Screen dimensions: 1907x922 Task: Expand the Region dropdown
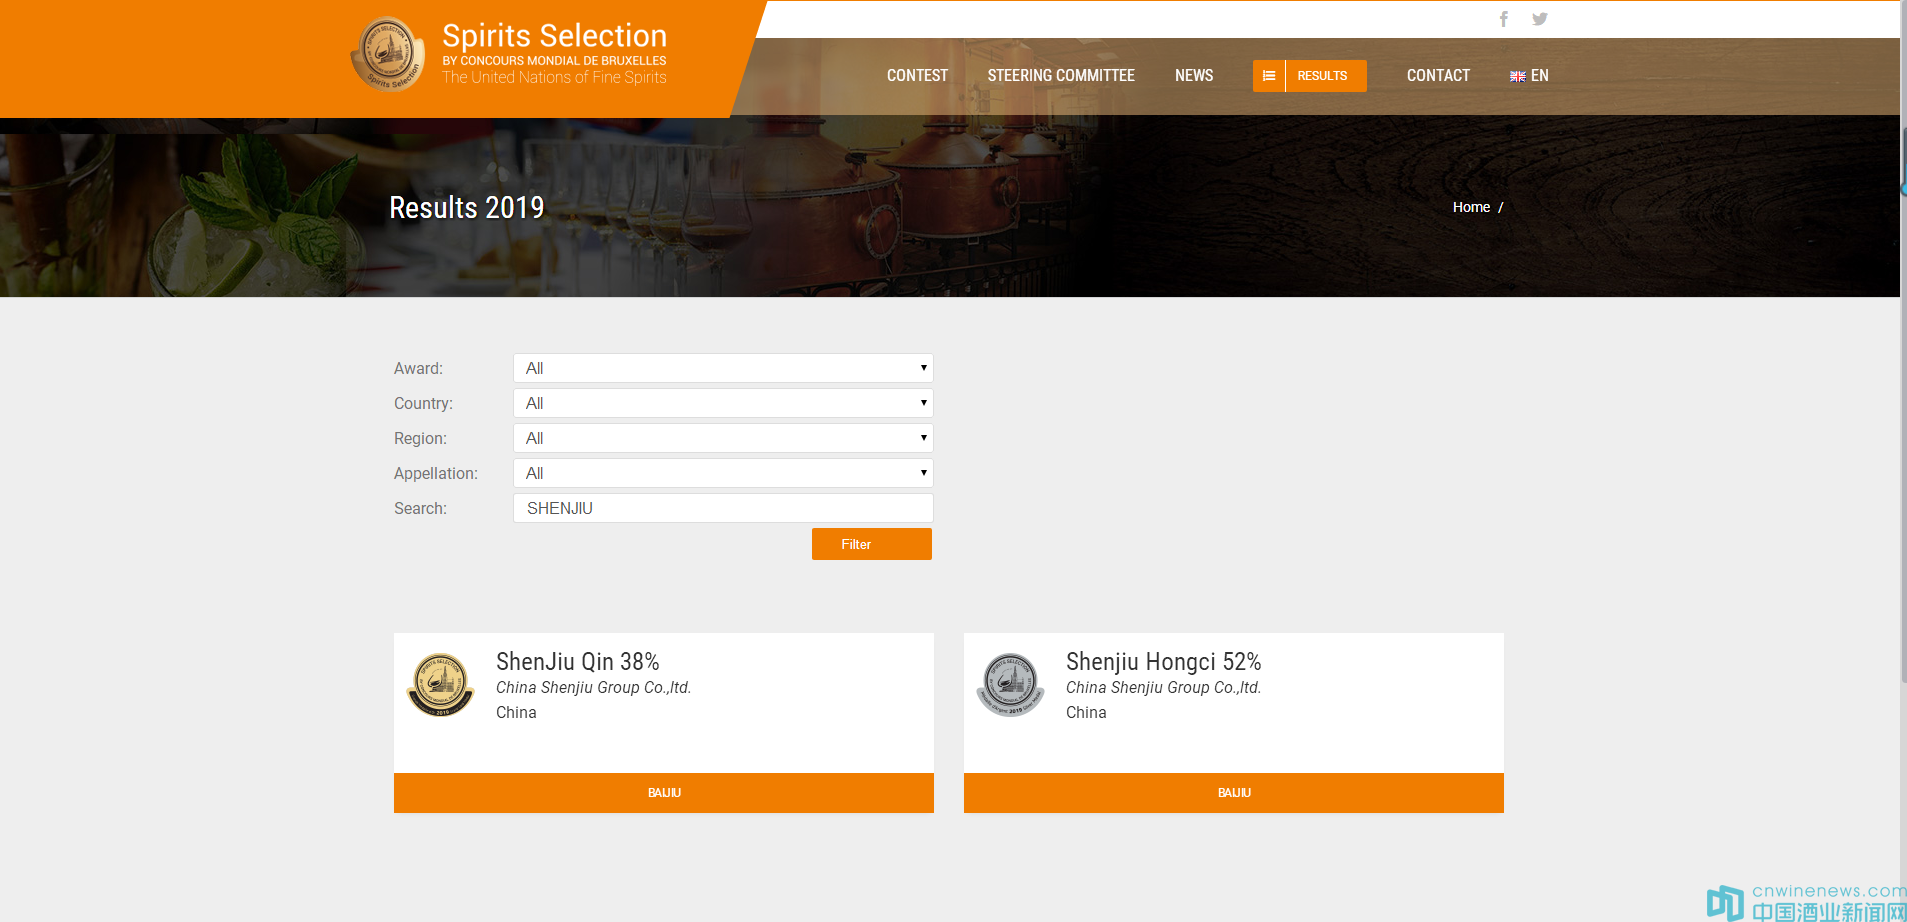723,438
